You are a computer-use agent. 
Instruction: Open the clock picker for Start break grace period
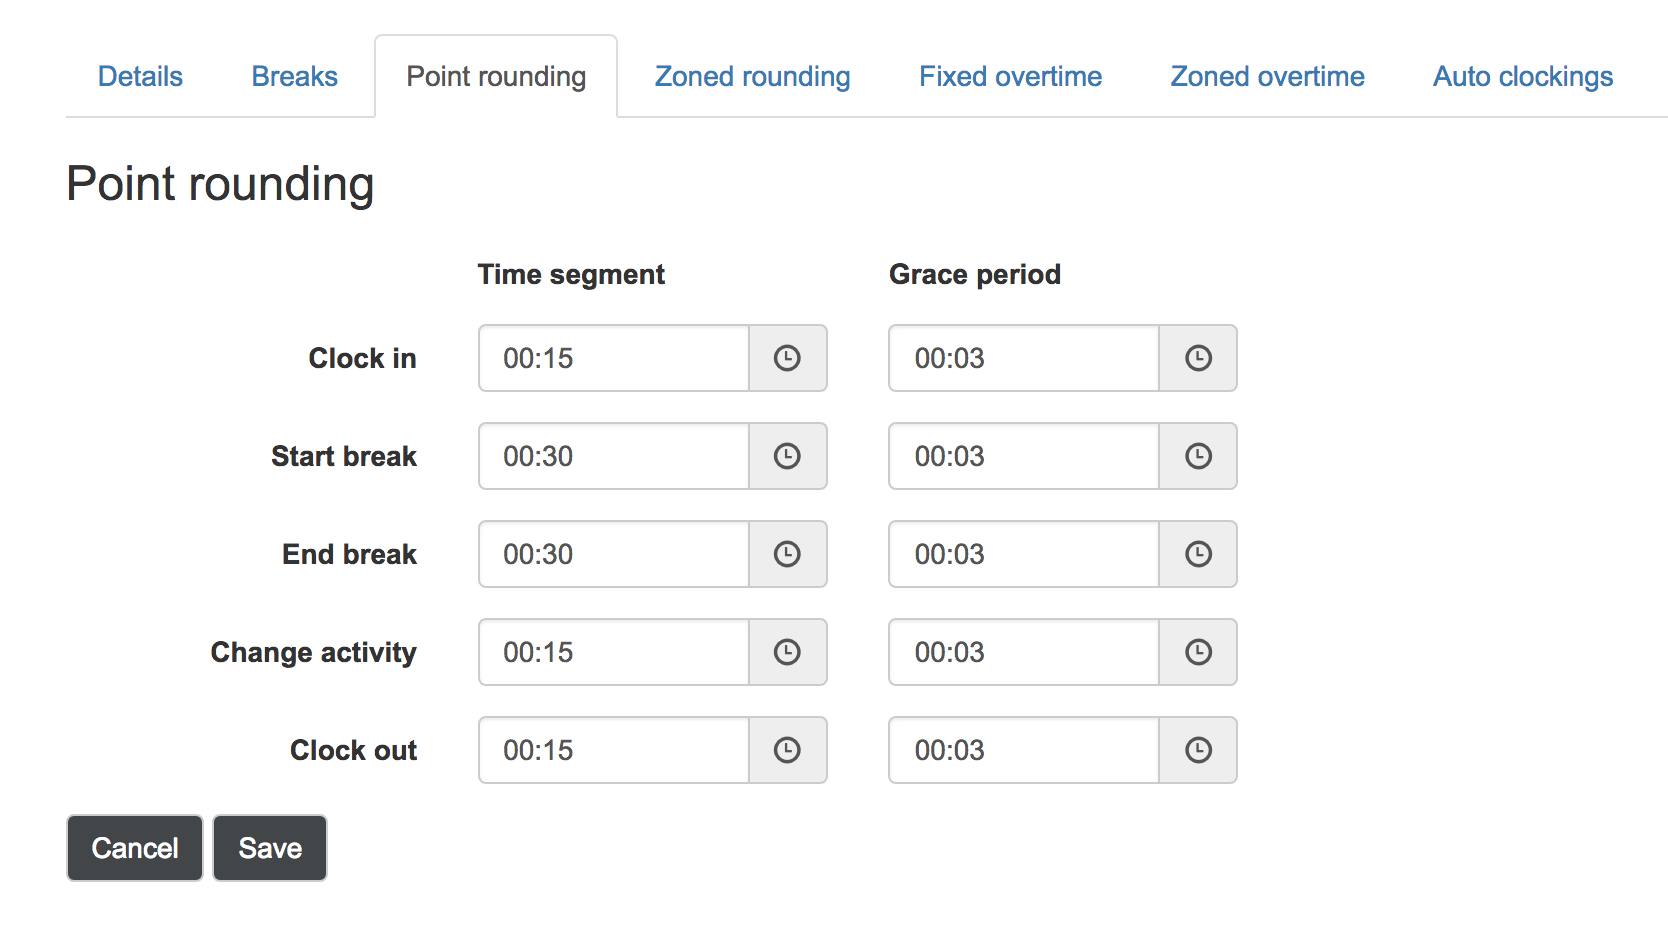pyautogui.click(x=1198, y=456)
